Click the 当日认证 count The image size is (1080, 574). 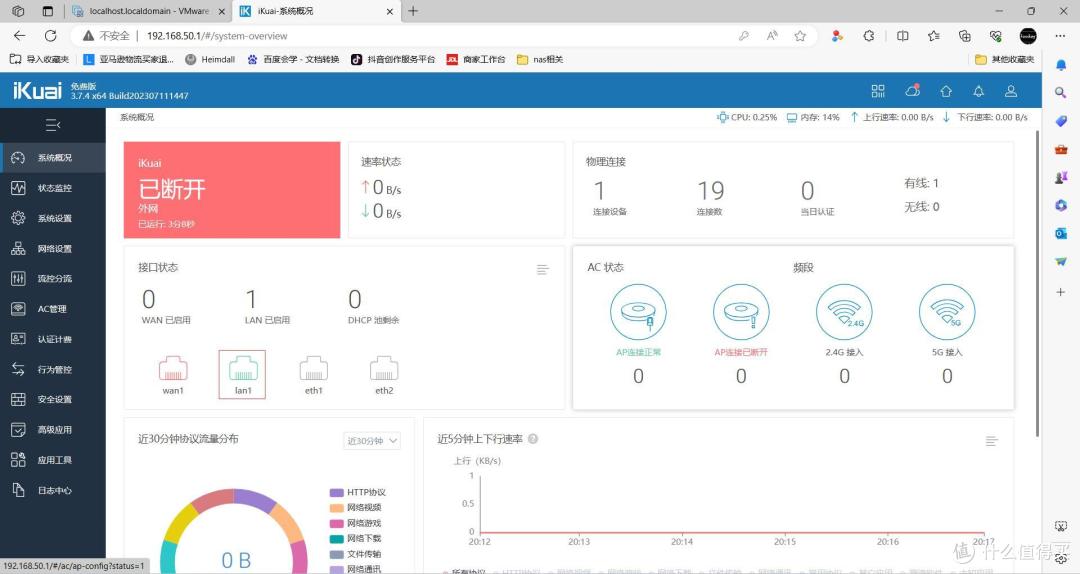[808, 190]
